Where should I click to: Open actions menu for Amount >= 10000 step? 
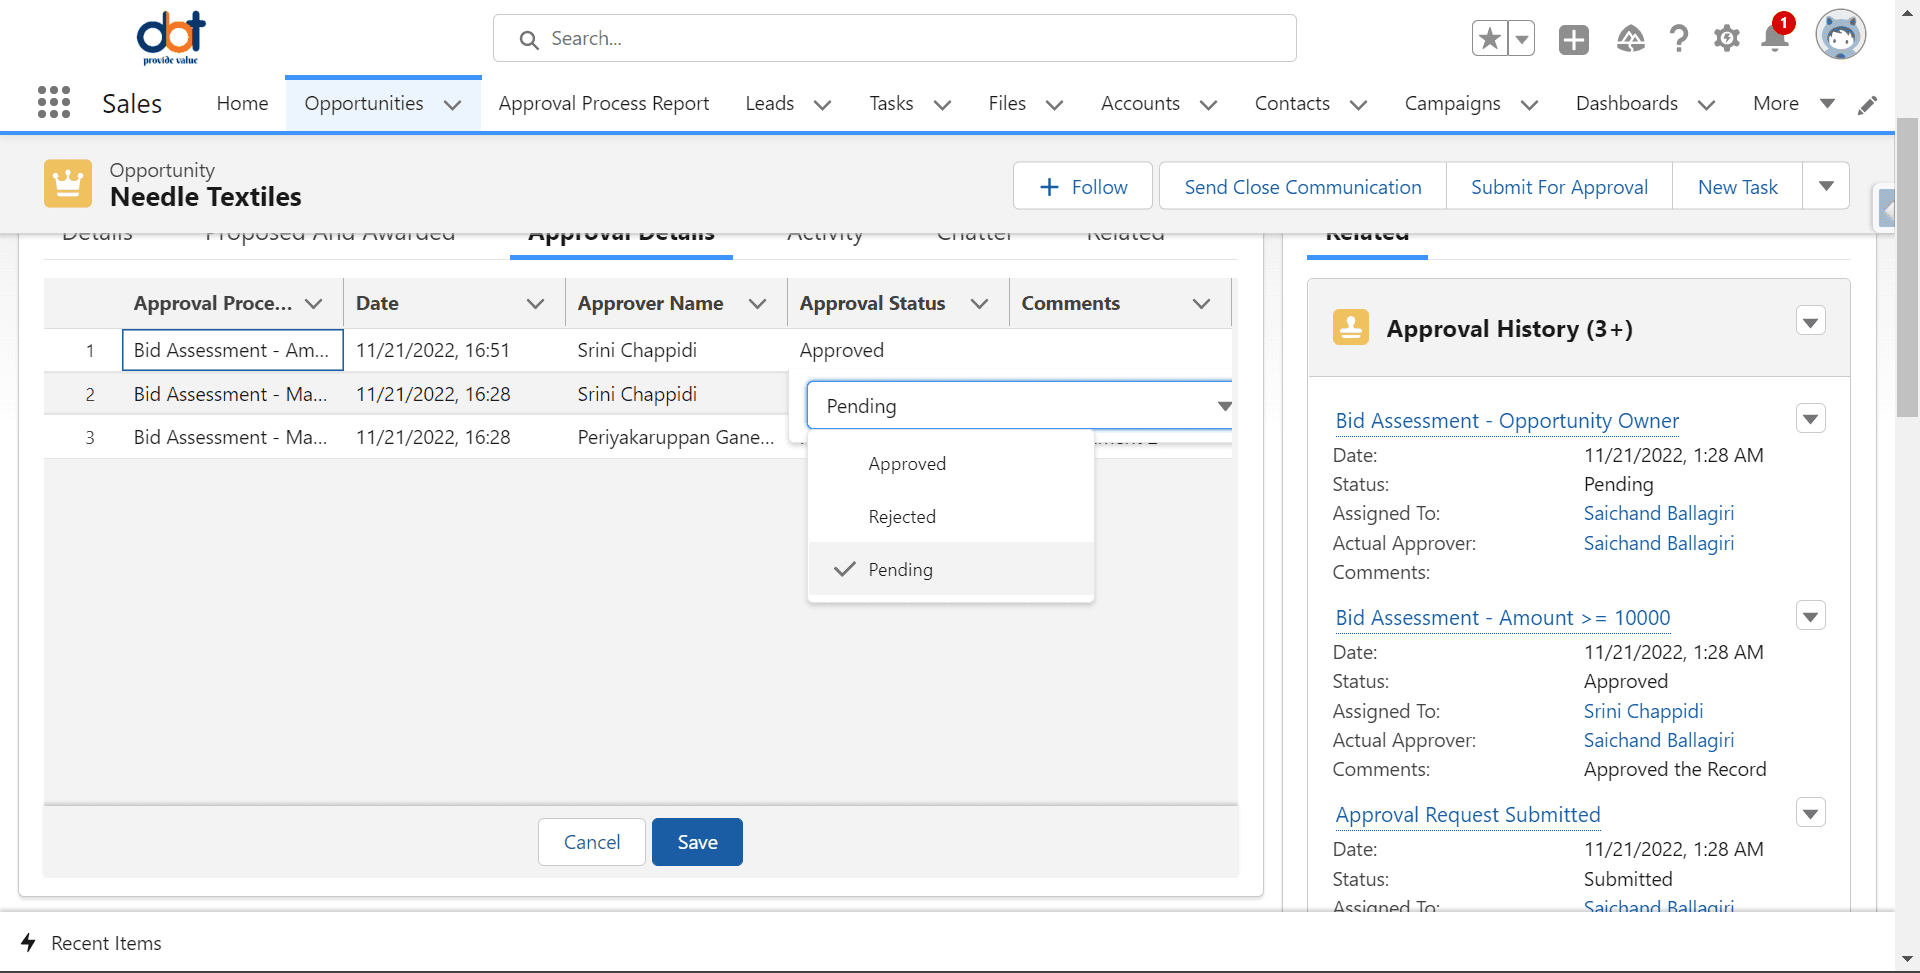click(1811, 615)
